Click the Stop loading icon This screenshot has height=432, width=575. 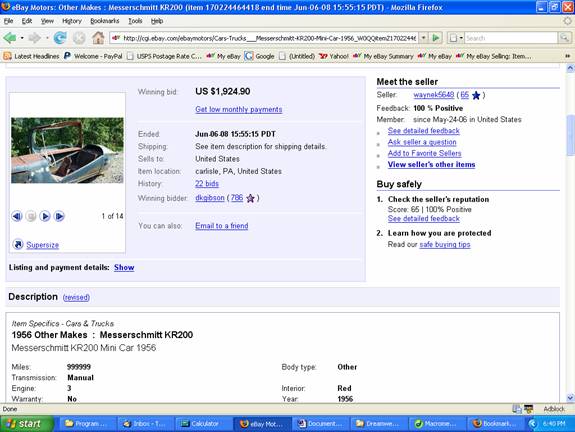pos(79,38)
